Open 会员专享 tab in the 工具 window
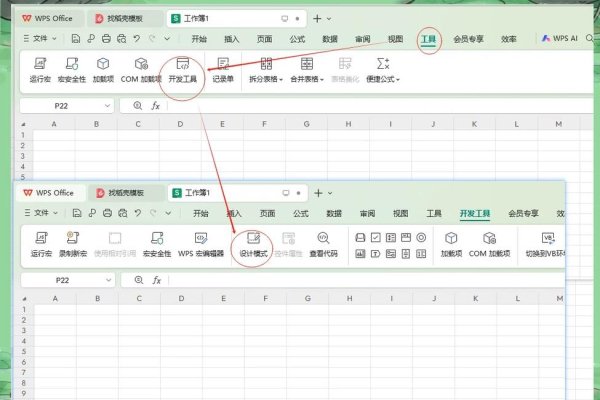Screen dimensions: 600x400 pyautogui.click(x=468, y=39)
